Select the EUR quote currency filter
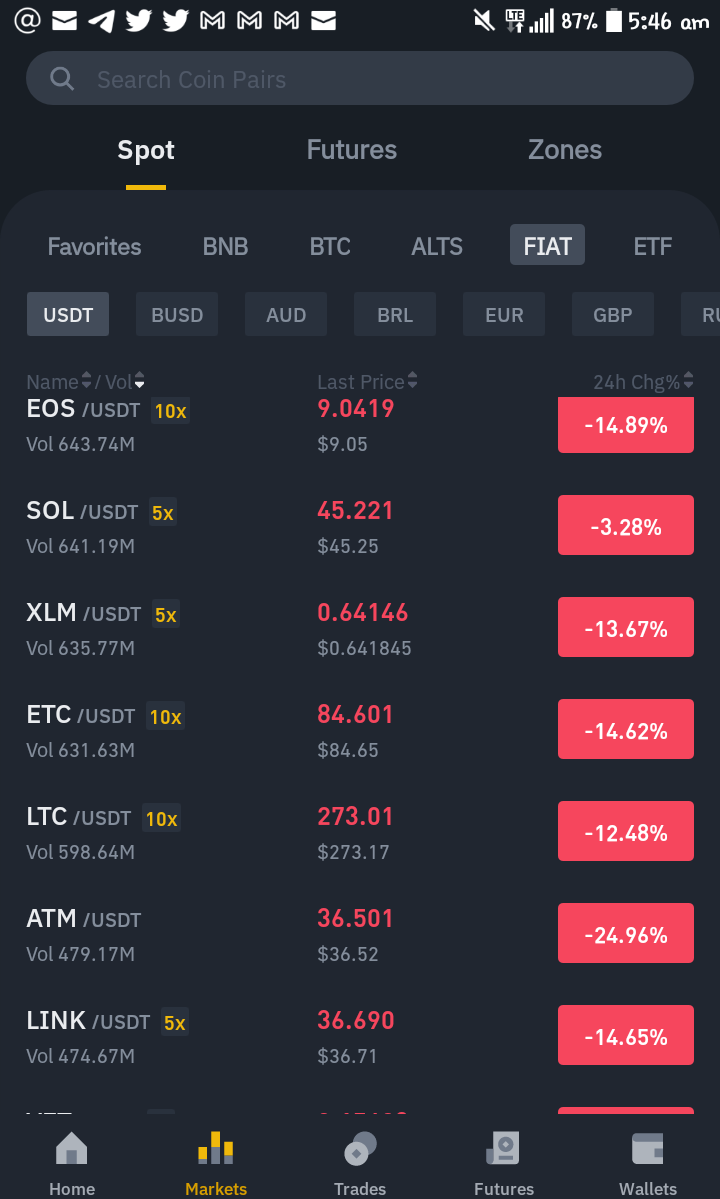The image size is (720, 1199). tap(504, 314)
